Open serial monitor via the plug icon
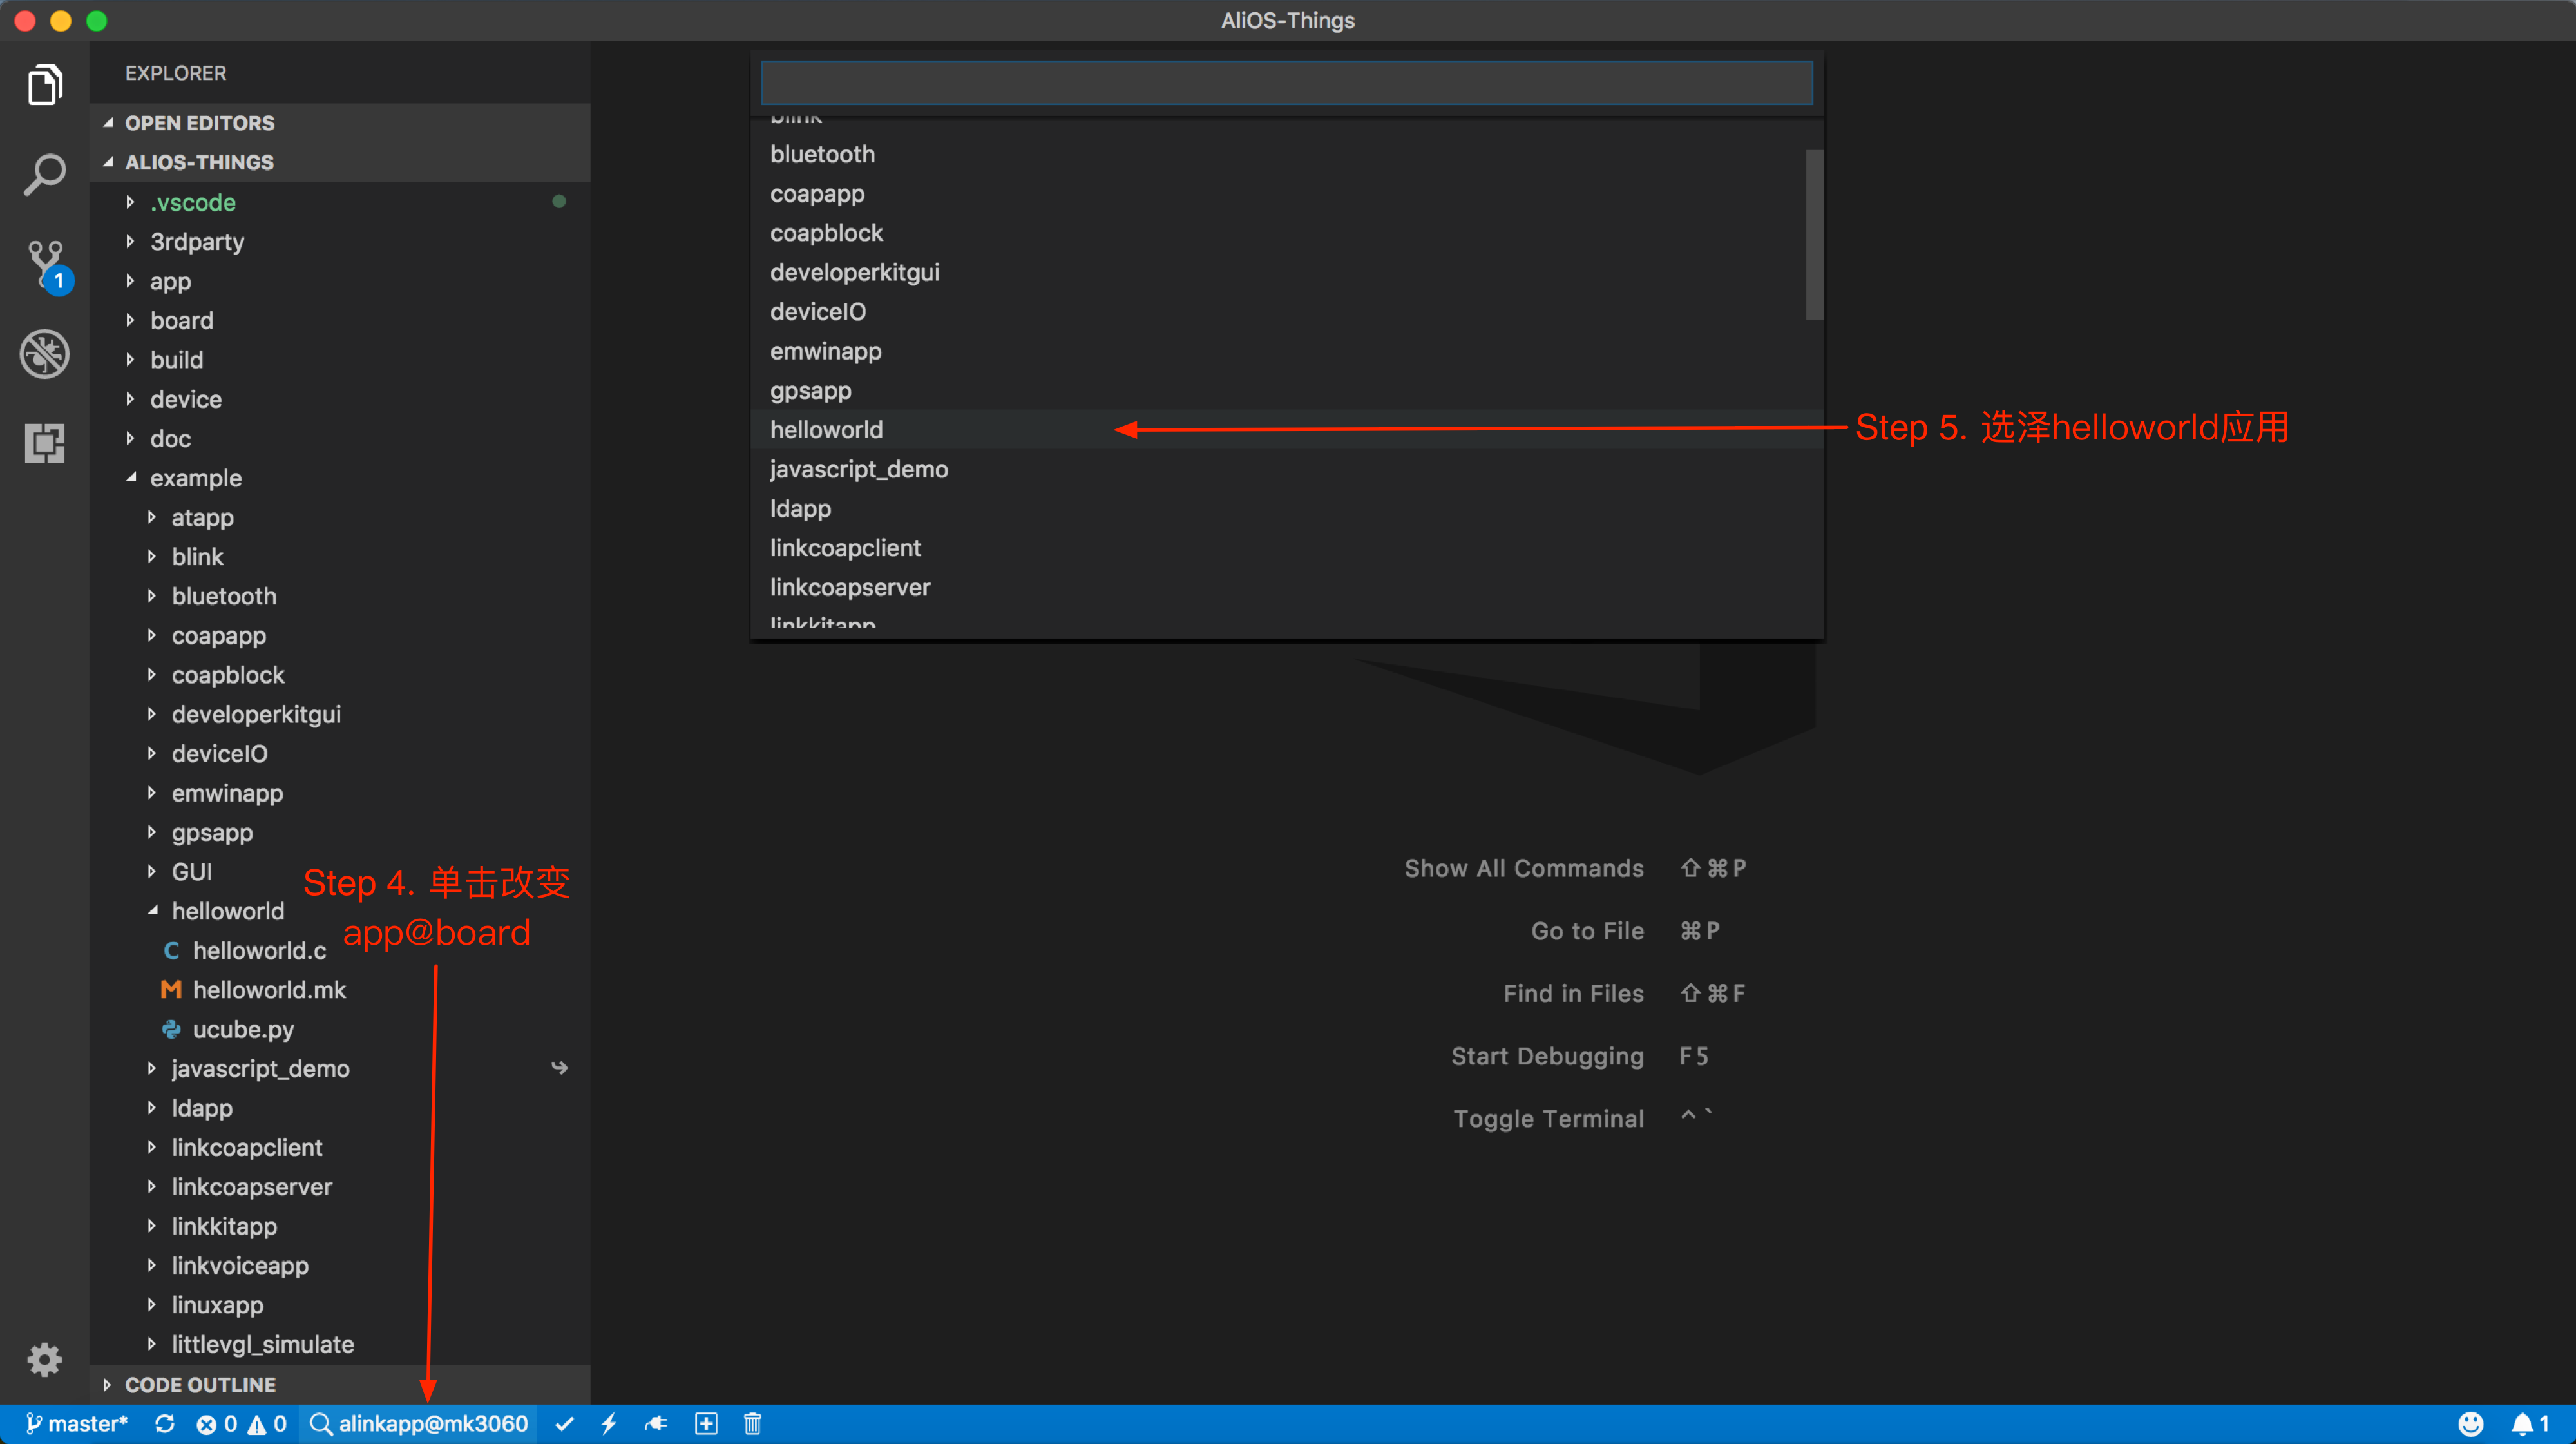Screen dimensions: 2576x1444 [x=657, y=1423]
